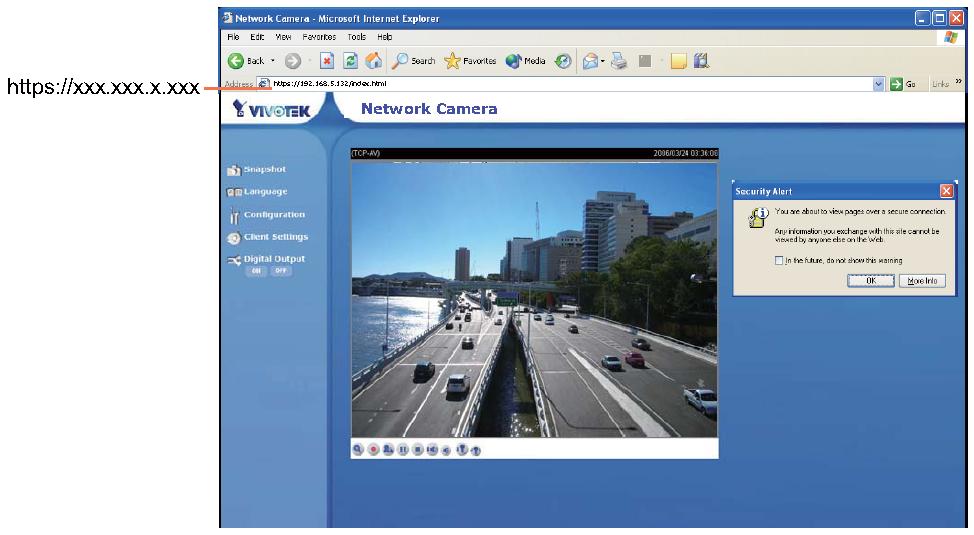Image resolution: width=974 pixels, height=535 pixels.
Task: Click OK in the Security Alert dialog
Action: click(x=871, y=281)
